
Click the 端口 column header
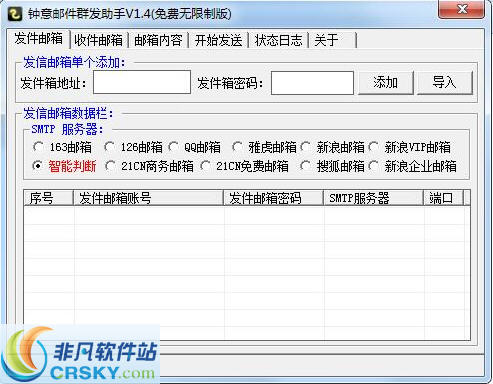[443, 198]
